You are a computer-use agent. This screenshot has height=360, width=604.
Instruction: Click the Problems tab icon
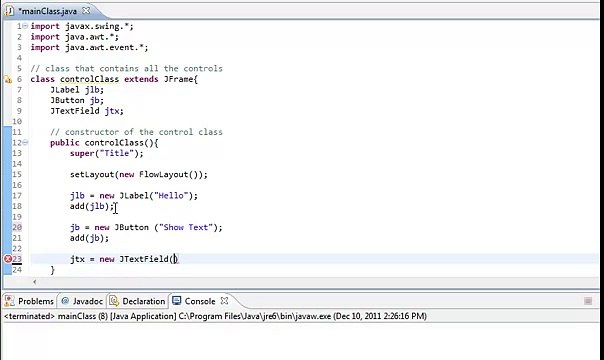(10, 301)
